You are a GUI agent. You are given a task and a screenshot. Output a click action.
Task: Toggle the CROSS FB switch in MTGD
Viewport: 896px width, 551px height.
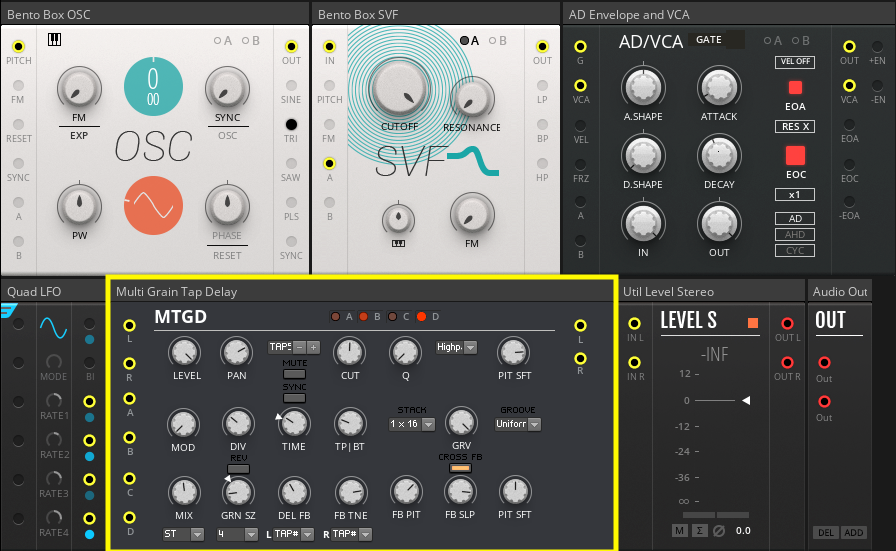(x=460, y=468)
